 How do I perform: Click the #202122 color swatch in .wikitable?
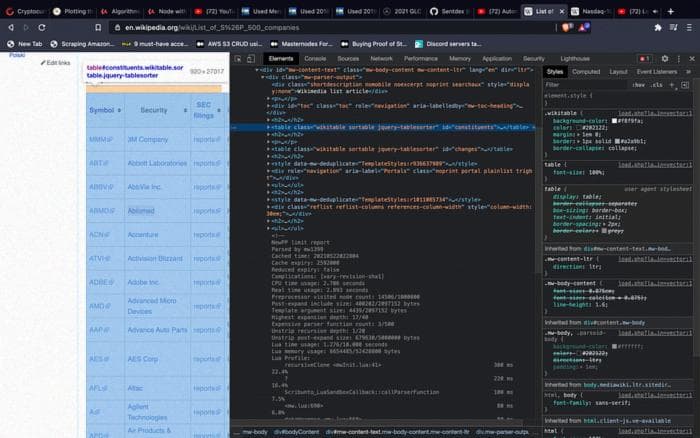pyautogui.click(x=579, y=128)
